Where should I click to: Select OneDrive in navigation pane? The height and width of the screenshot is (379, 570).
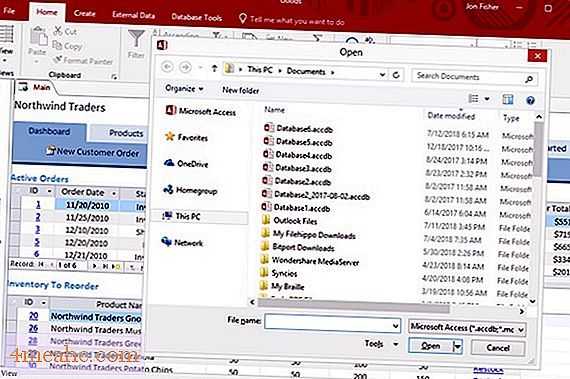186,164
